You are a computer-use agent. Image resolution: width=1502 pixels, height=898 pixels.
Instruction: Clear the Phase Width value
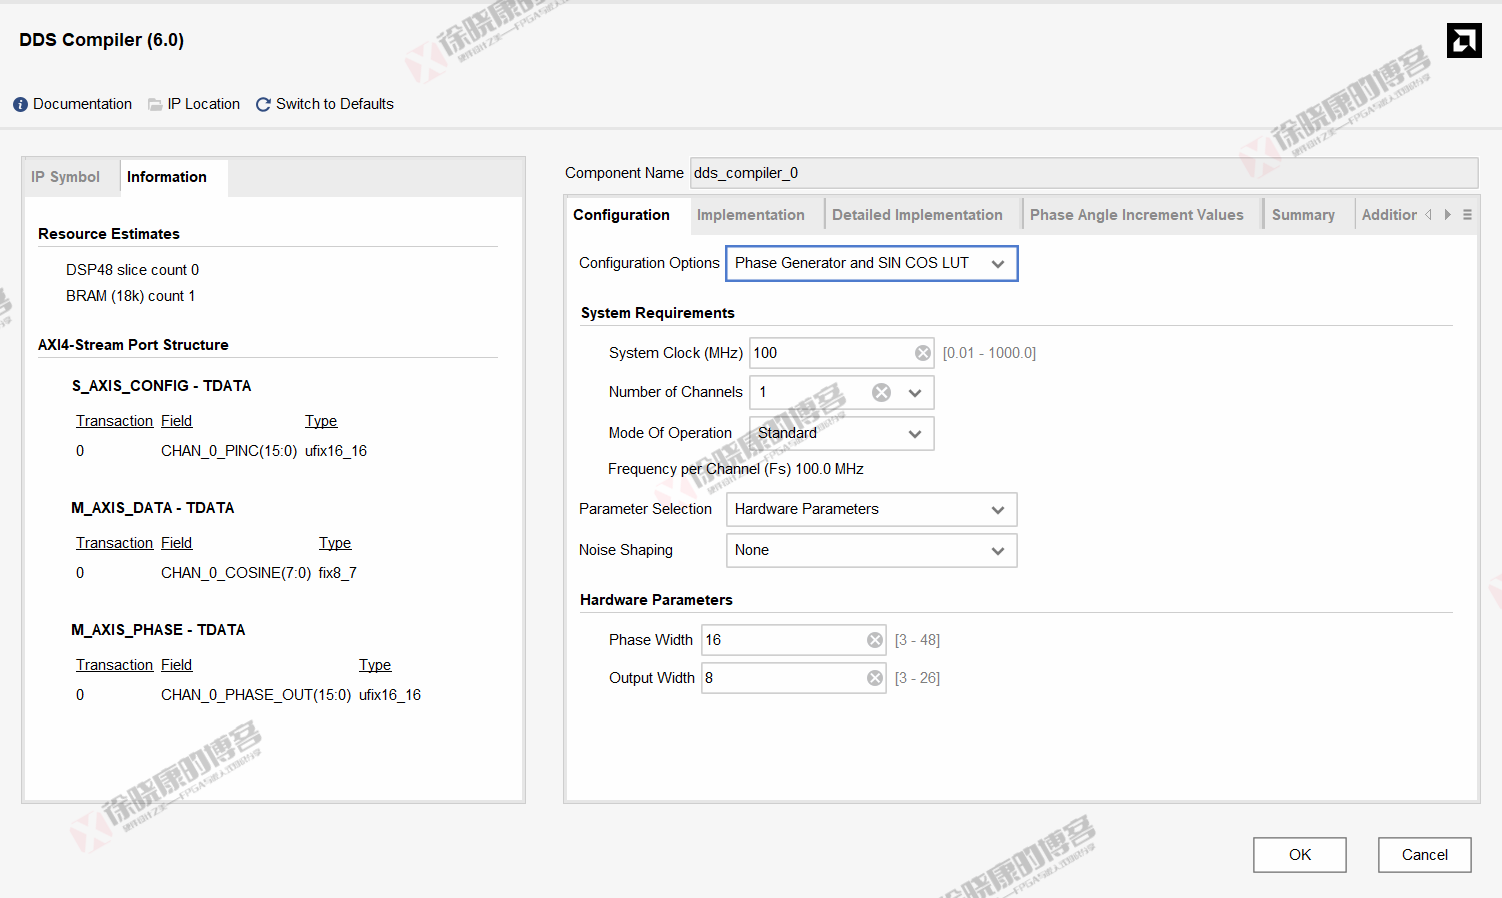(x=875, y=640)
